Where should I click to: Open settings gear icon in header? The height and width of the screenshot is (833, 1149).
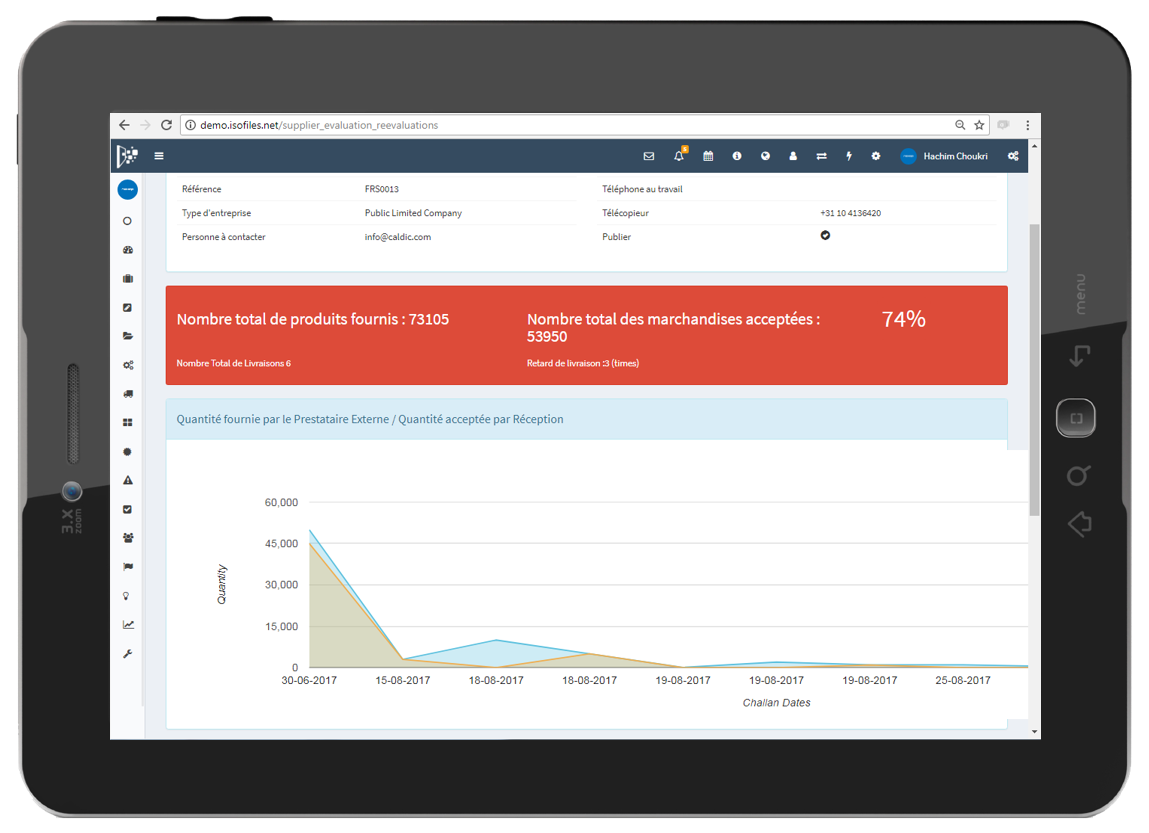[x=876, y=156]
